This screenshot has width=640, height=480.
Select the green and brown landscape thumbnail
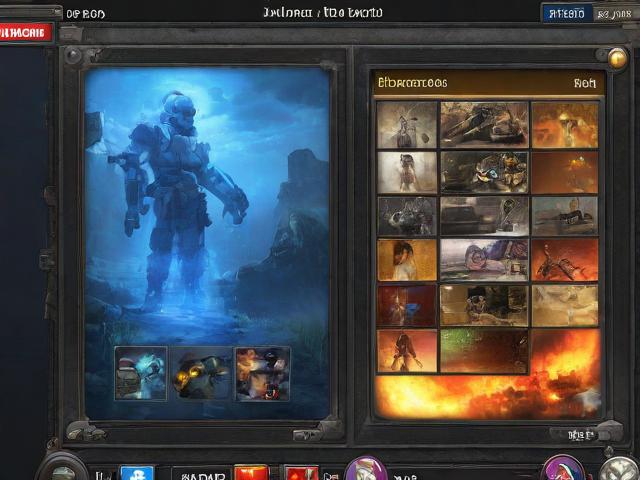[x=484, y=351]
